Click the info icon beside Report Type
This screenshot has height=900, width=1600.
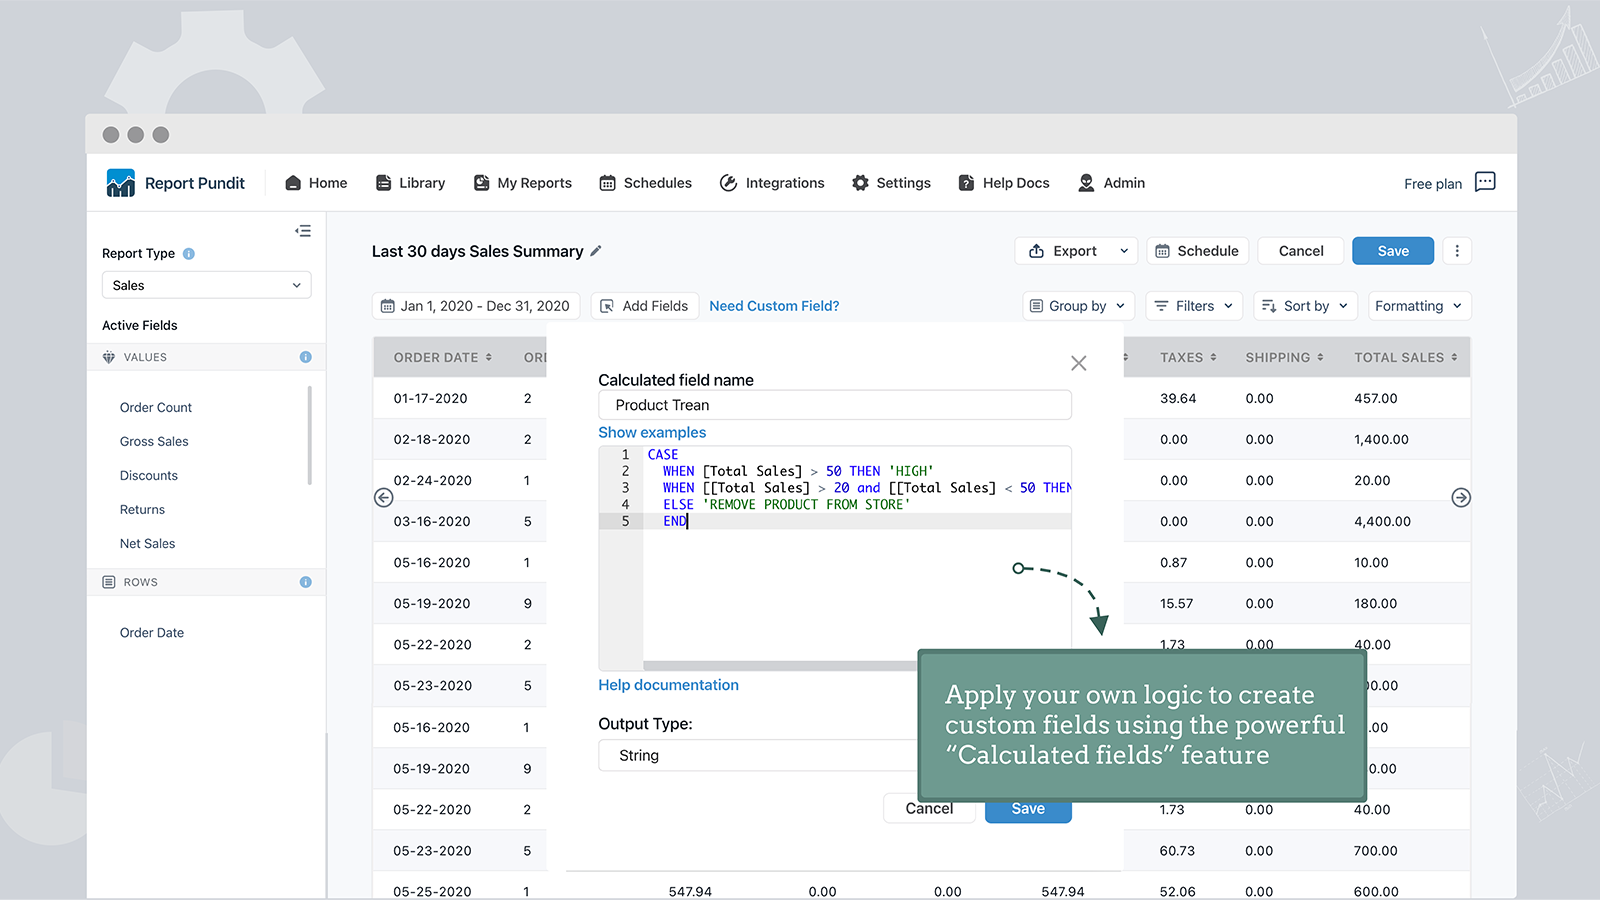point(189,254)
